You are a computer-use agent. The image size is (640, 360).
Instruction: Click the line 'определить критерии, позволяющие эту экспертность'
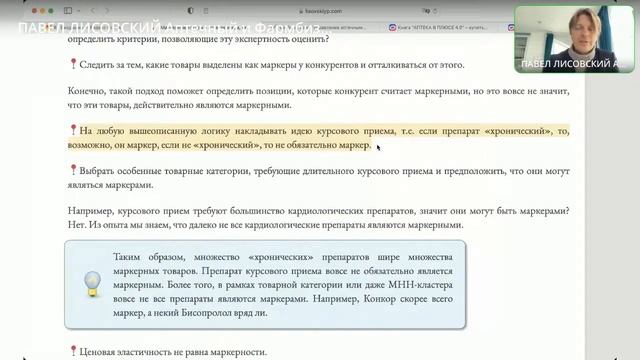(198, 39)
